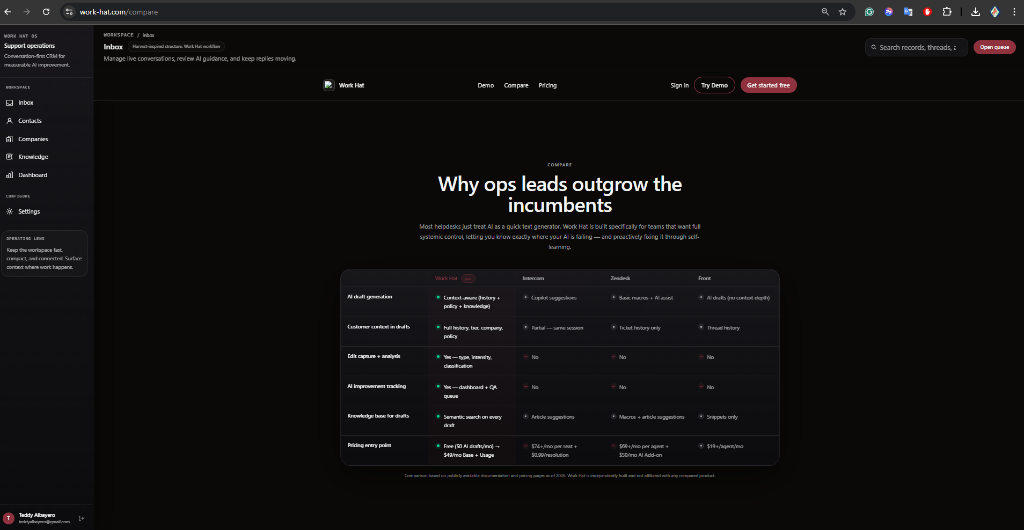Image resolution: width=1024 pixels, height=530 pixels.
Task: Click the site information icon in address bar
Action: [x=69, y=12]
